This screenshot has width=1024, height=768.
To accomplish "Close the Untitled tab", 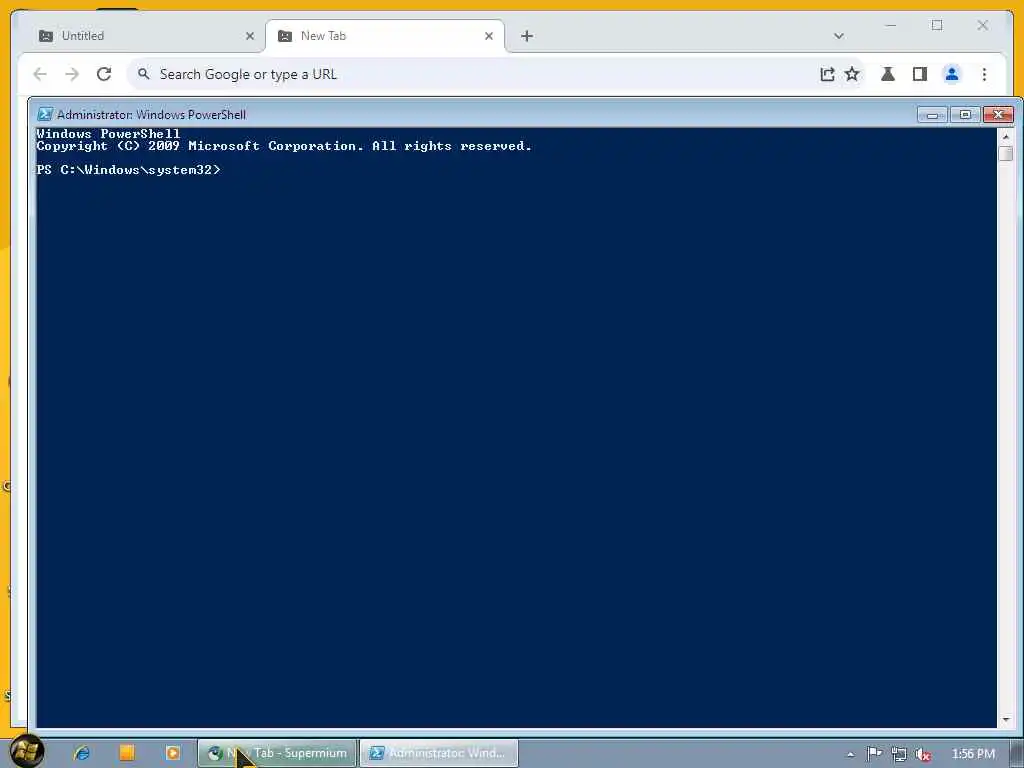I will pos(249,36).
